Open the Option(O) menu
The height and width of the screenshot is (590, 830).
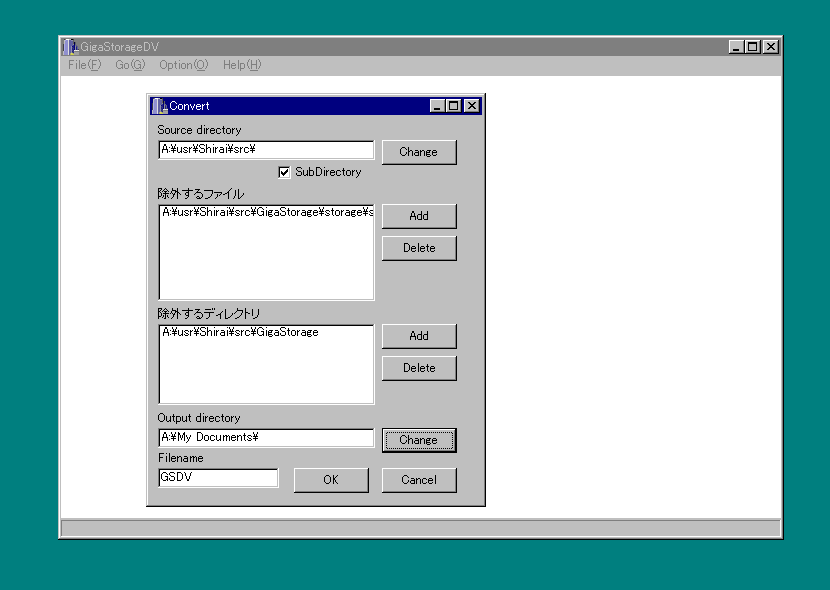click(x=184, y=65)
